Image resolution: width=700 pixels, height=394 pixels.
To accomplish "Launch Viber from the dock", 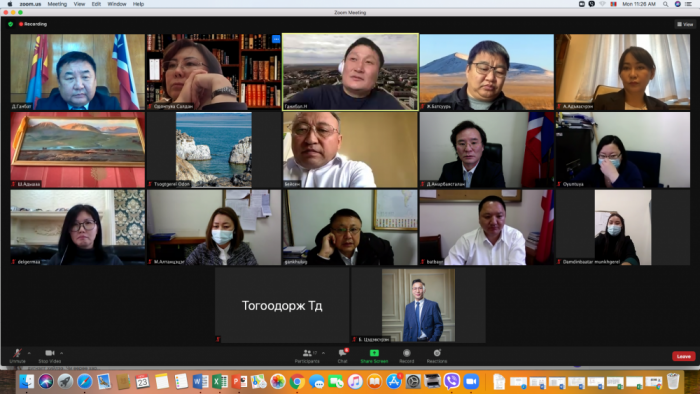I will click(x=451, y=381).
